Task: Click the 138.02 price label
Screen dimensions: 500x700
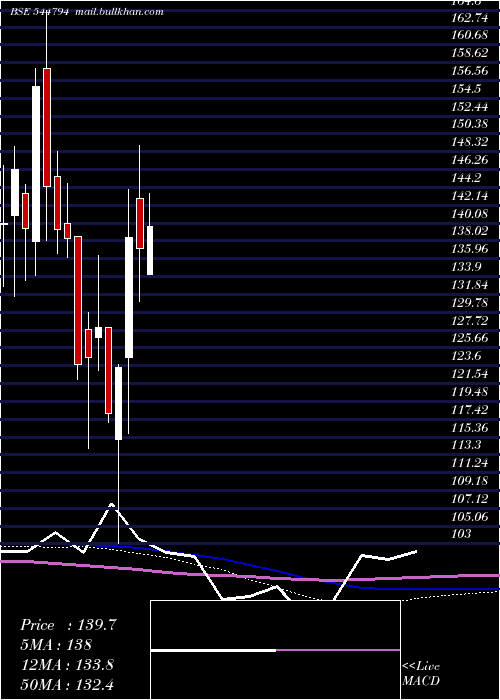Action: click(x=470, y=232)
